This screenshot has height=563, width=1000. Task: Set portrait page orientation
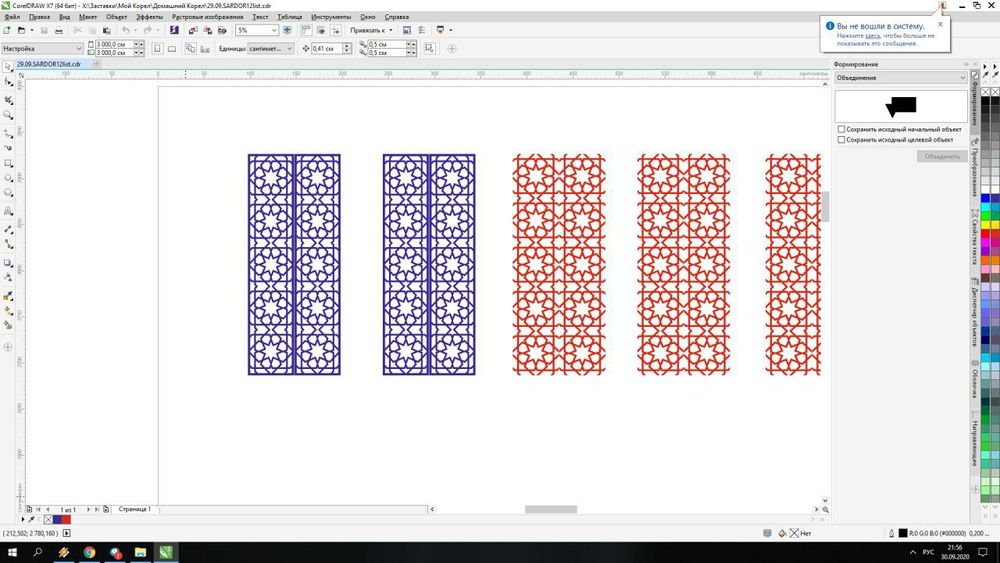point(157,48)
